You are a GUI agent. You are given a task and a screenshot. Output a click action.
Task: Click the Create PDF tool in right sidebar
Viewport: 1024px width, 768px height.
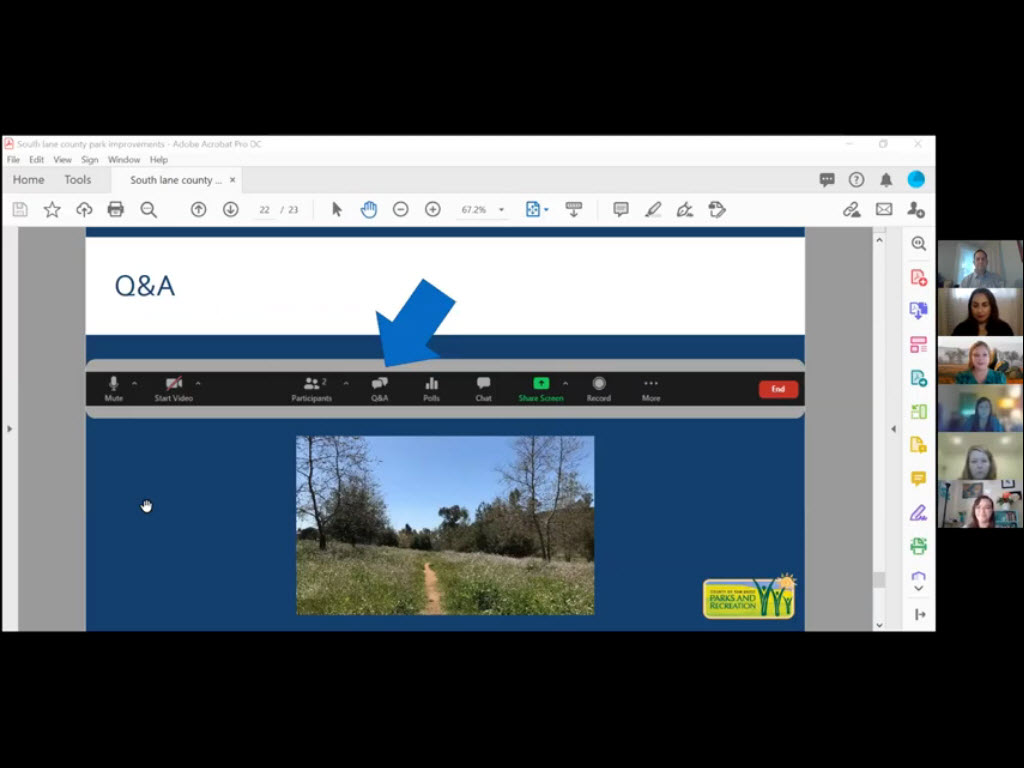[918, 277]
